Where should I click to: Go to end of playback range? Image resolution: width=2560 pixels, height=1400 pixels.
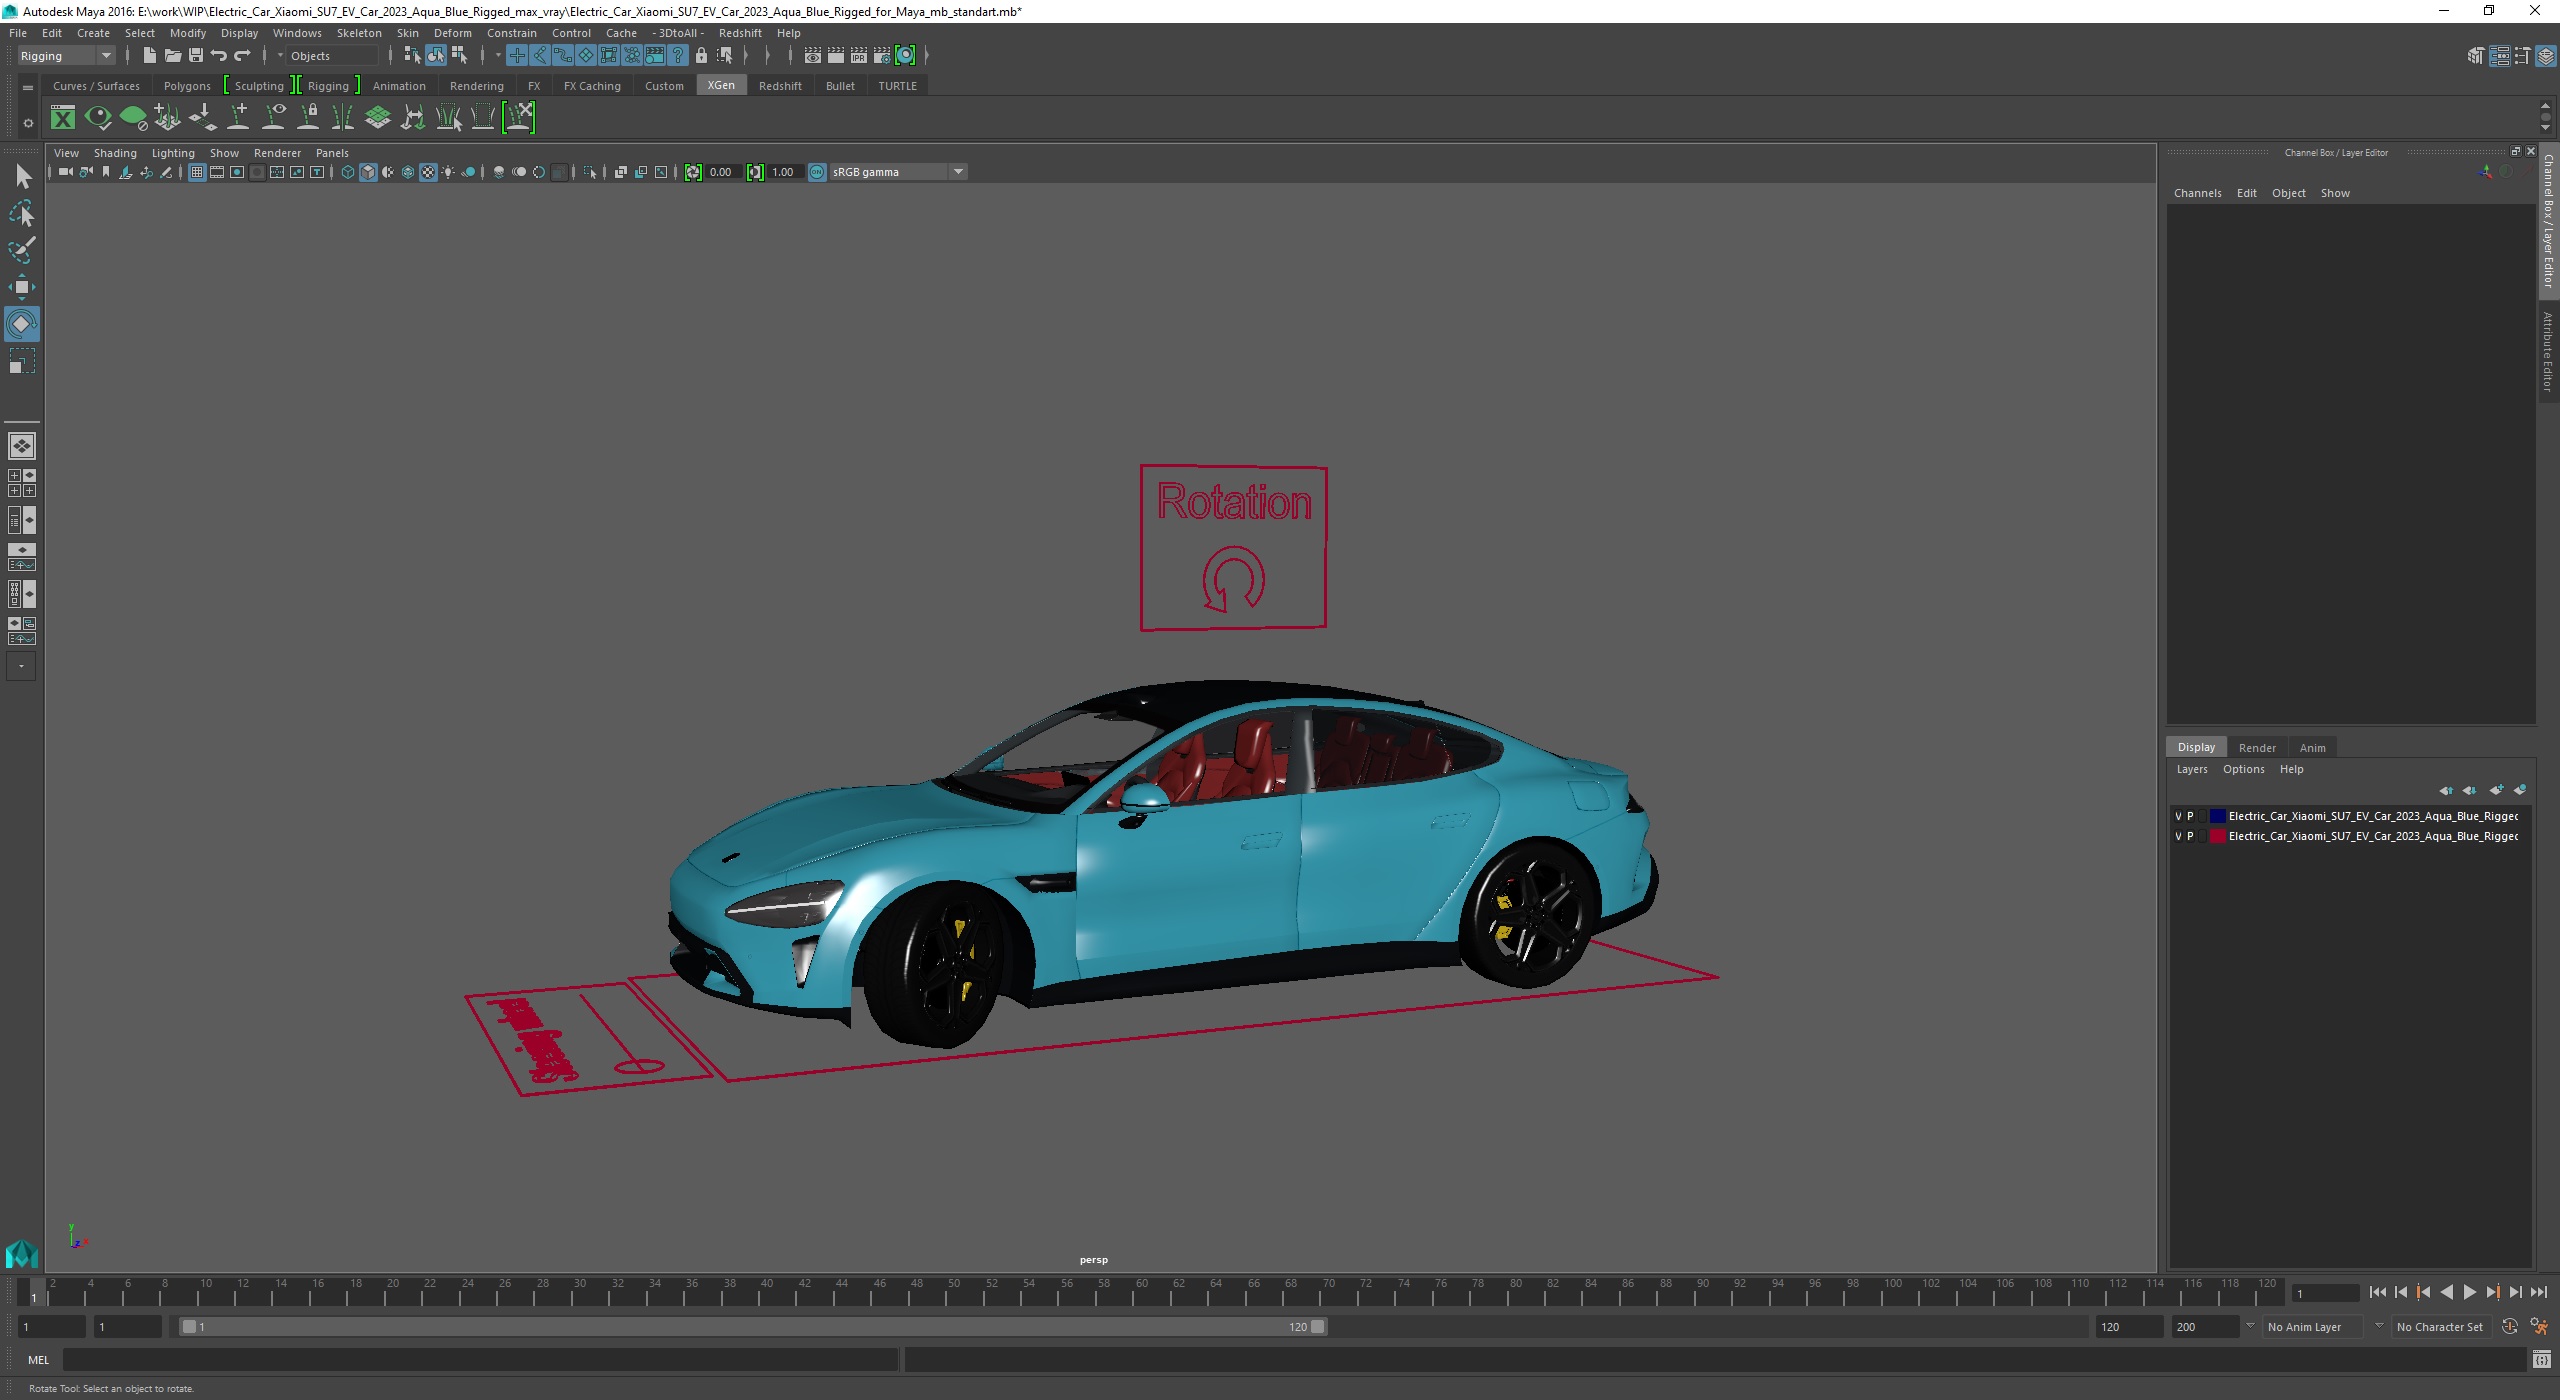[2539, 1292]
